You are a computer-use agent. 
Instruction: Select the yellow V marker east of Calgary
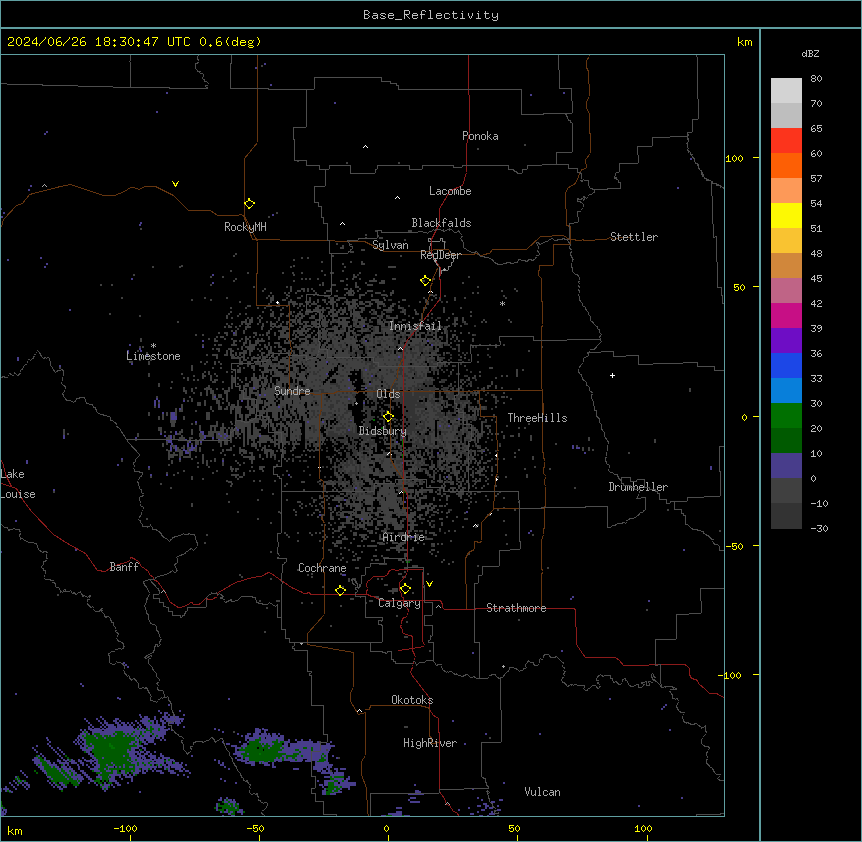[429, 584]
